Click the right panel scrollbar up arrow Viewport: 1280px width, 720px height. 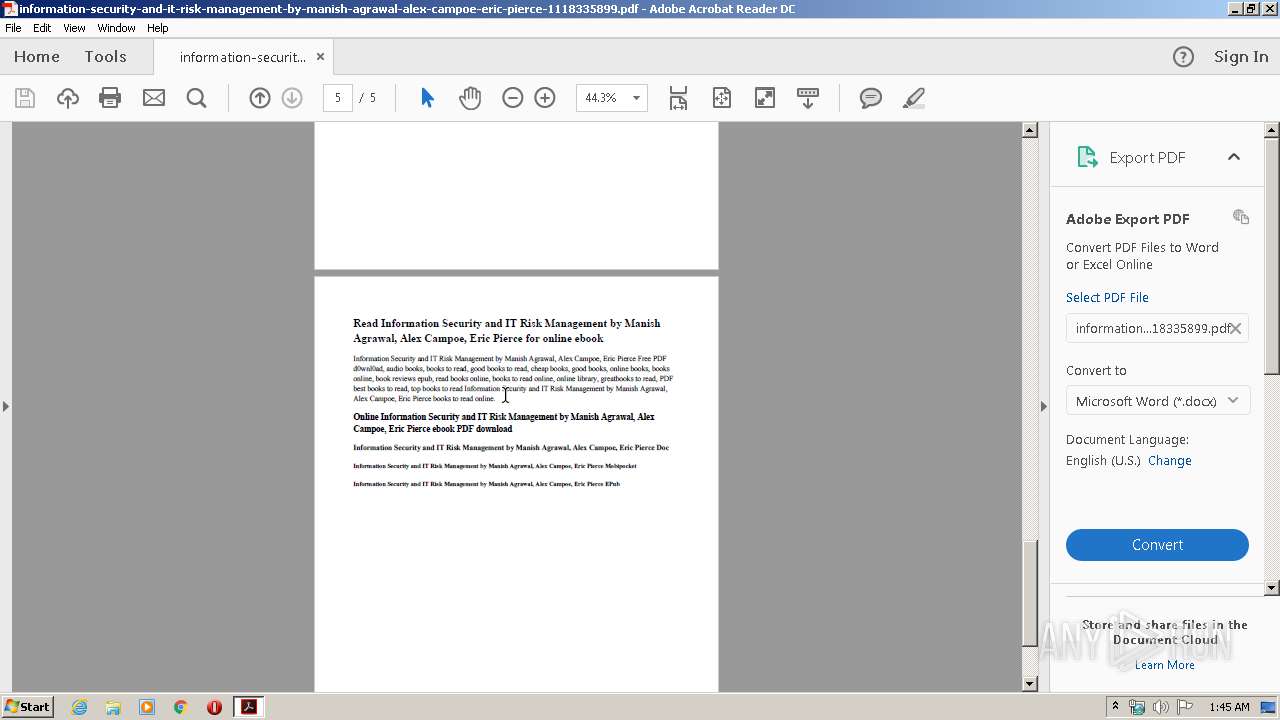point(1272,130)
